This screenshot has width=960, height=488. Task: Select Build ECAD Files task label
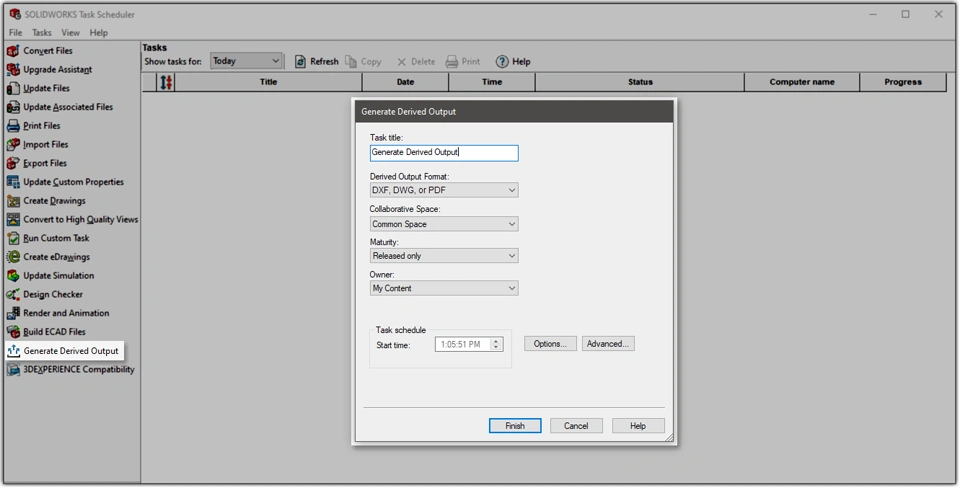click(54, 332)
